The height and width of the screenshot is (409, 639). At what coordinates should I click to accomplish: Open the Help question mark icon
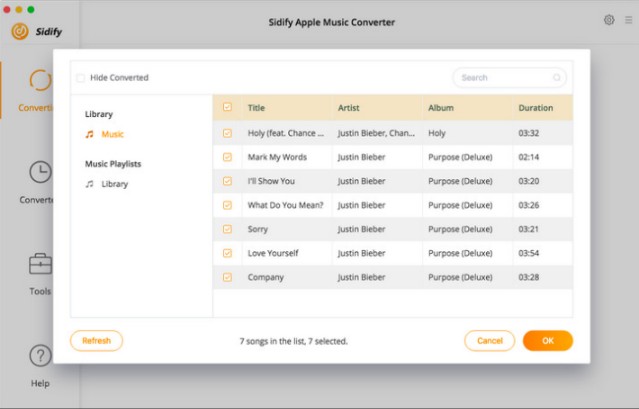coord(39,356)
